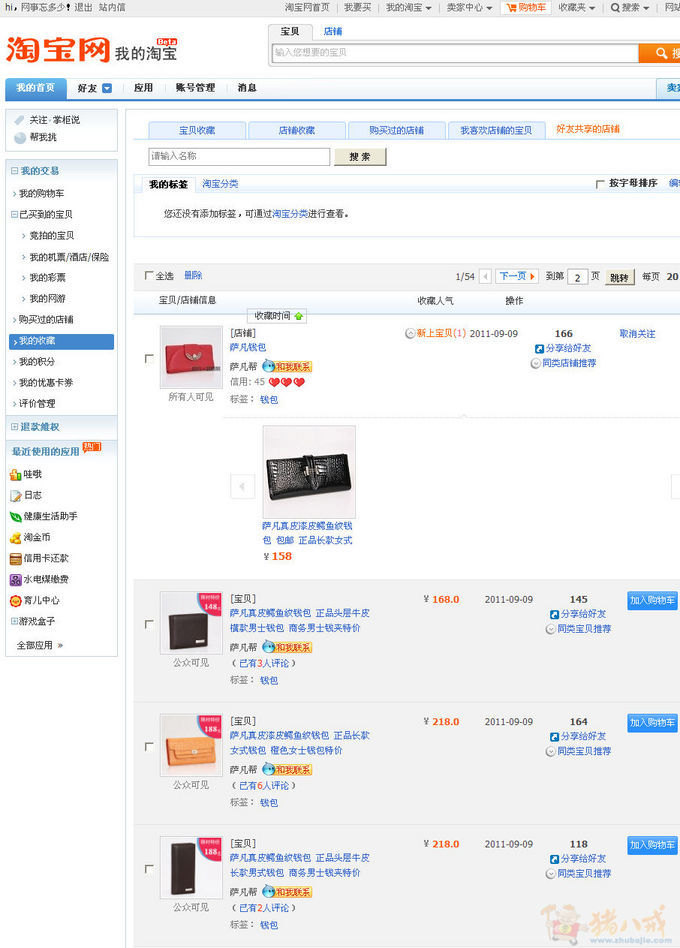Click 分享给好友 in the row with 145
680x948 pixels.
pyautogui.click(x=578, y=614)
